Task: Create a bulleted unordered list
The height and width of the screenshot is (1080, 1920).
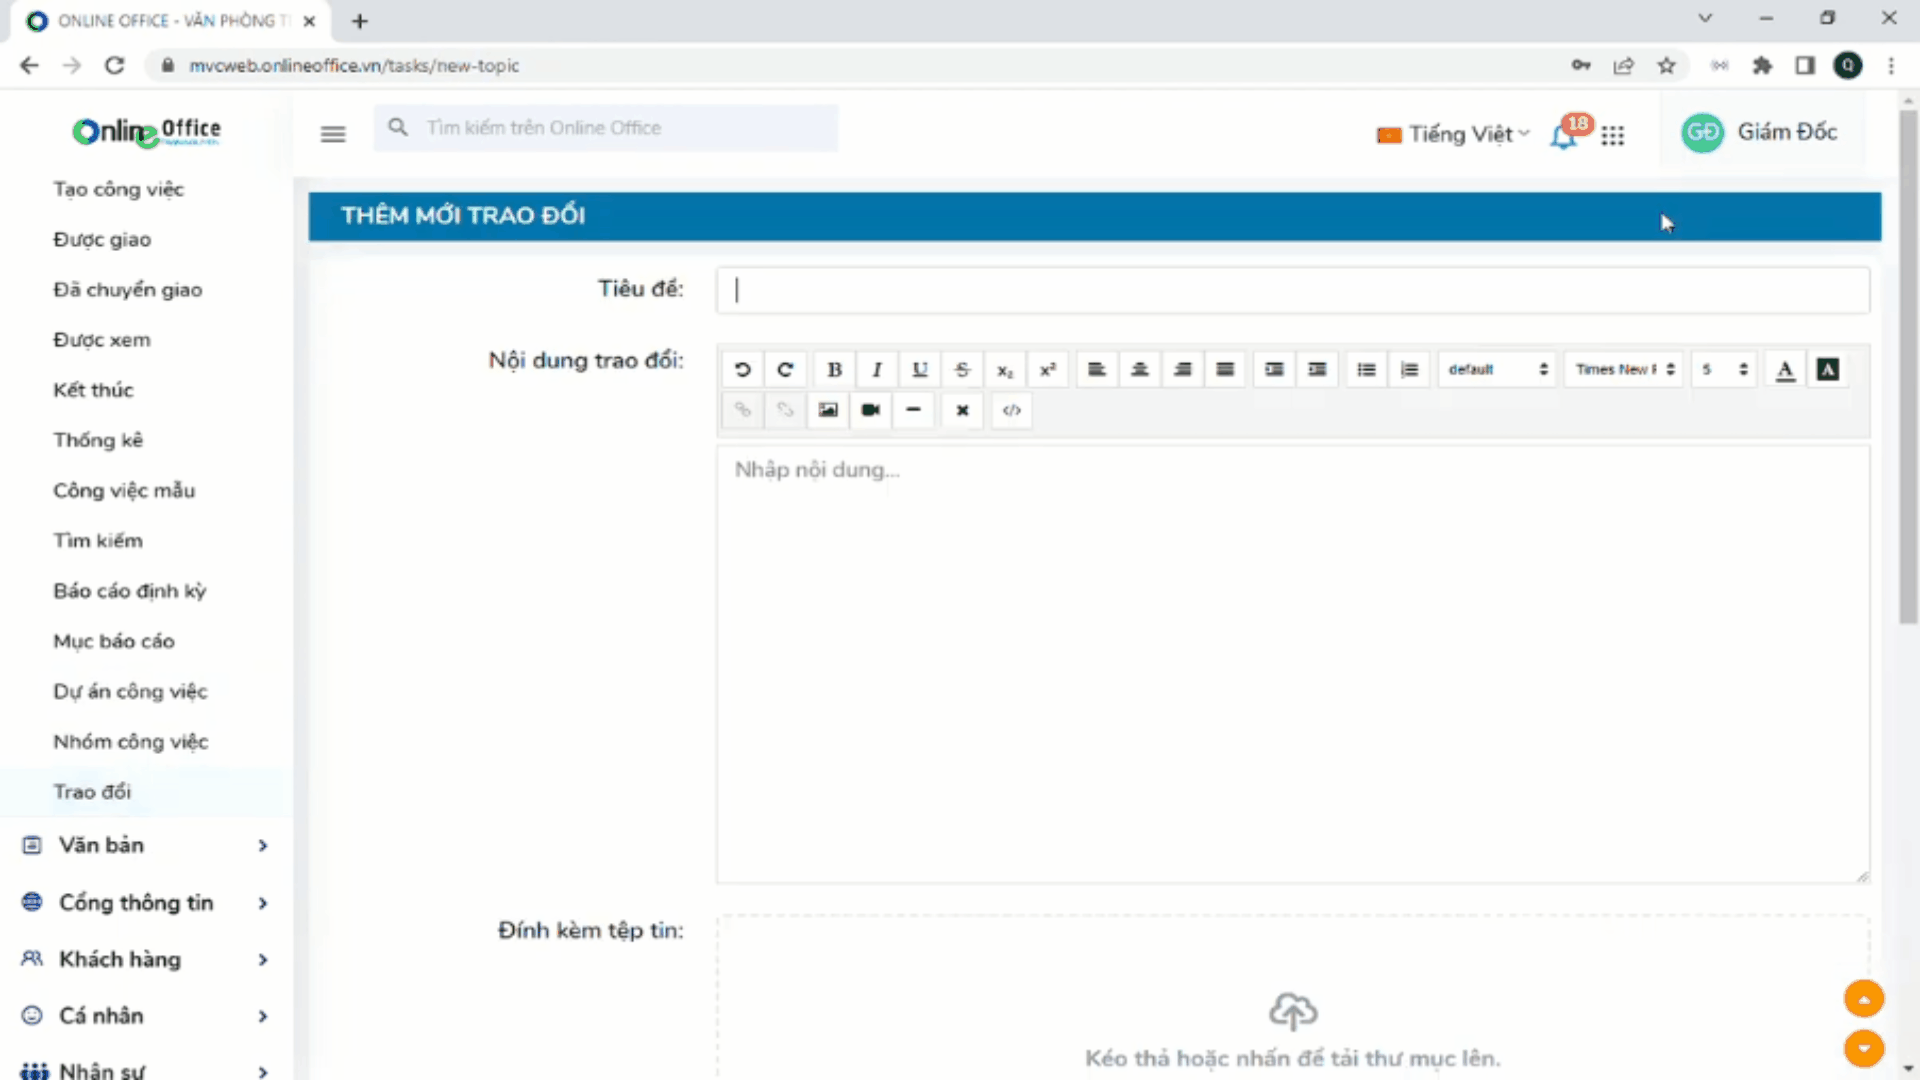Action: point(1366,370)
